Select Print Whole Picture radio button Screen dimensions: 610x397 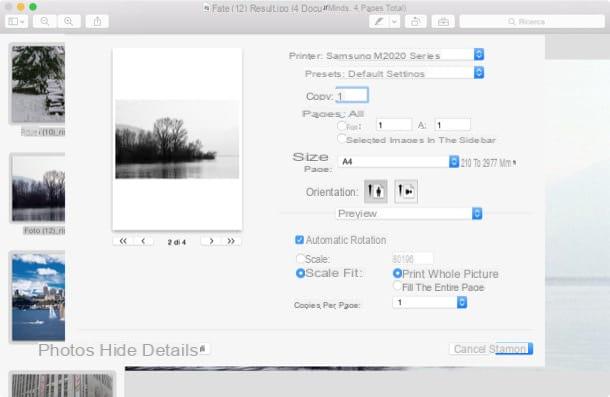pos(397,274)
